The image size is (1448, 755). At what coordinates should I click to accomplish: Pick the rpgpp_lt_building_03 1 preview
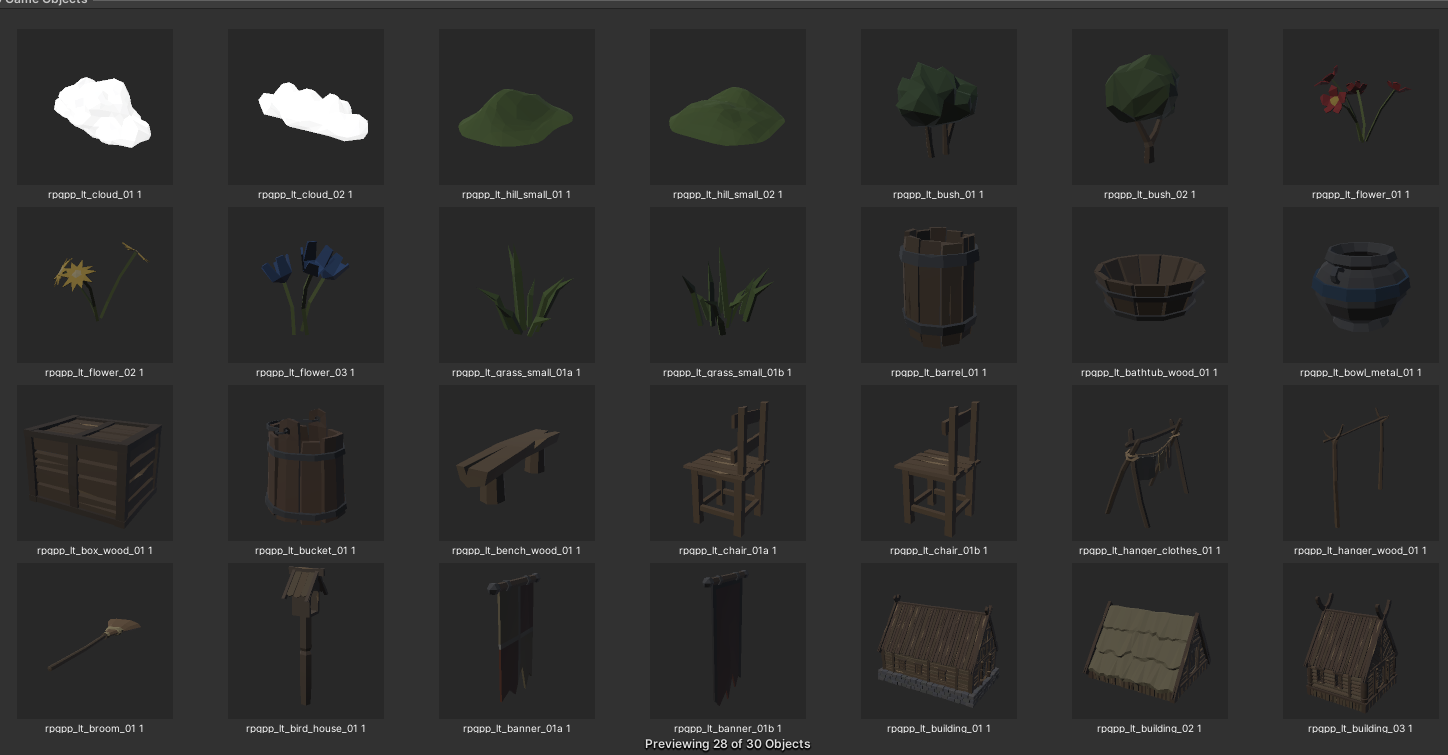click(1361, 641)
